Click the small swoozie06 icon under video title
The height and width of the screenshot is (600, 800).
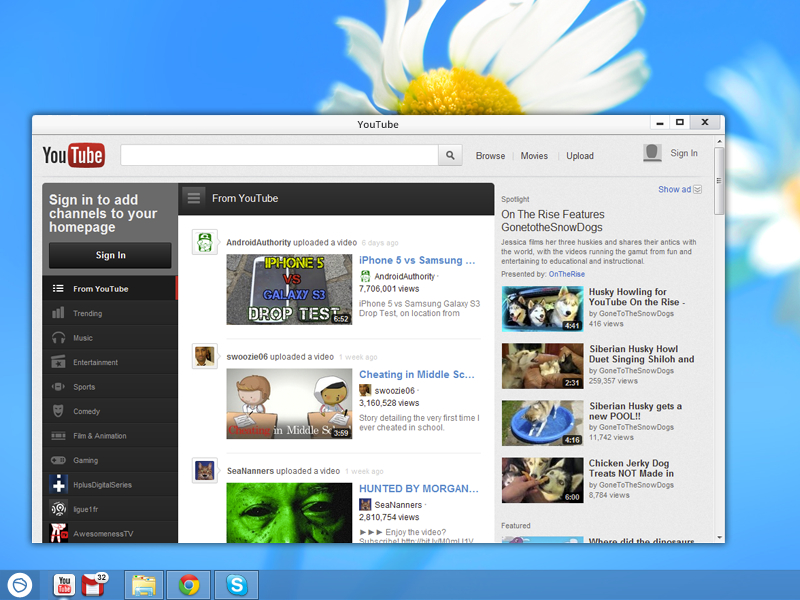pyautogui.click(x=365, y=390)
